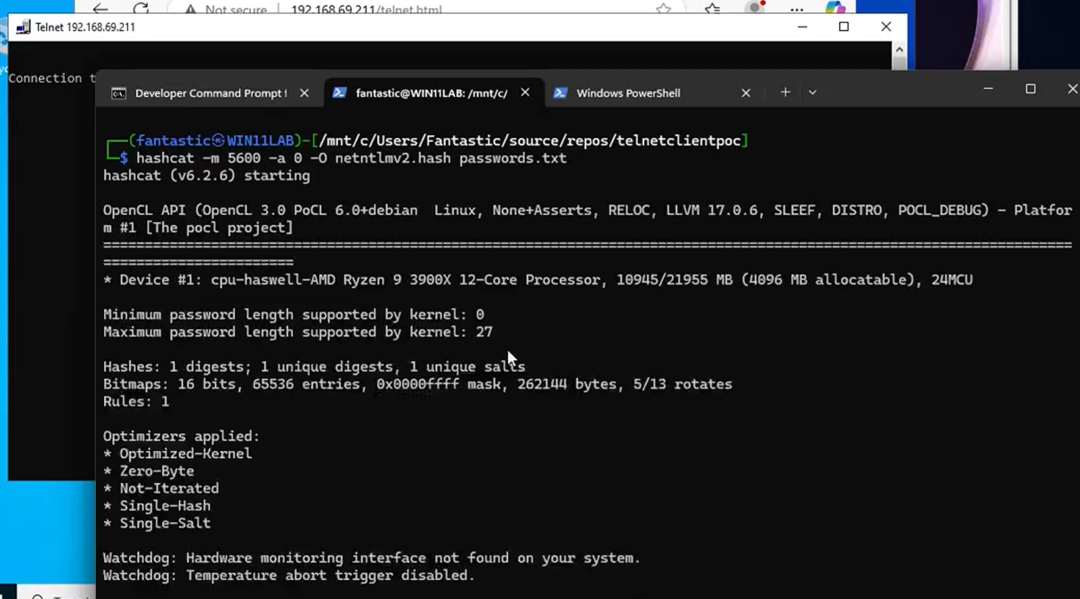The width and height of the screenshot is (1080, 599).
Task: Click the Developer Command Prompt tab icon
Action: [118, 93]
